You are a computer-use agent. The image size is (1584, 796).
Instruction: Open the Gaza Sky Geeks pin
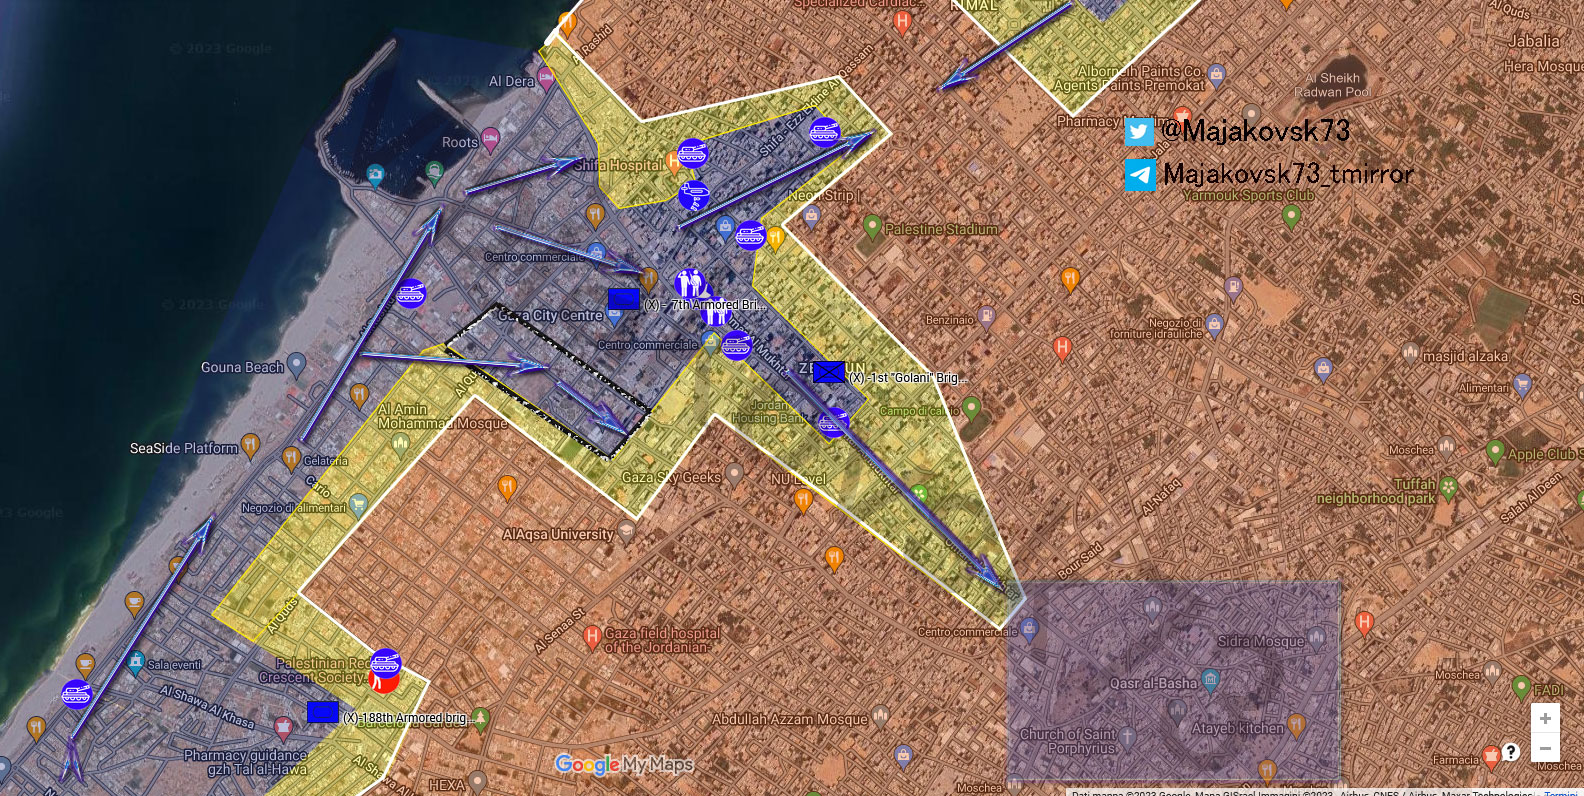pos(735,474)
